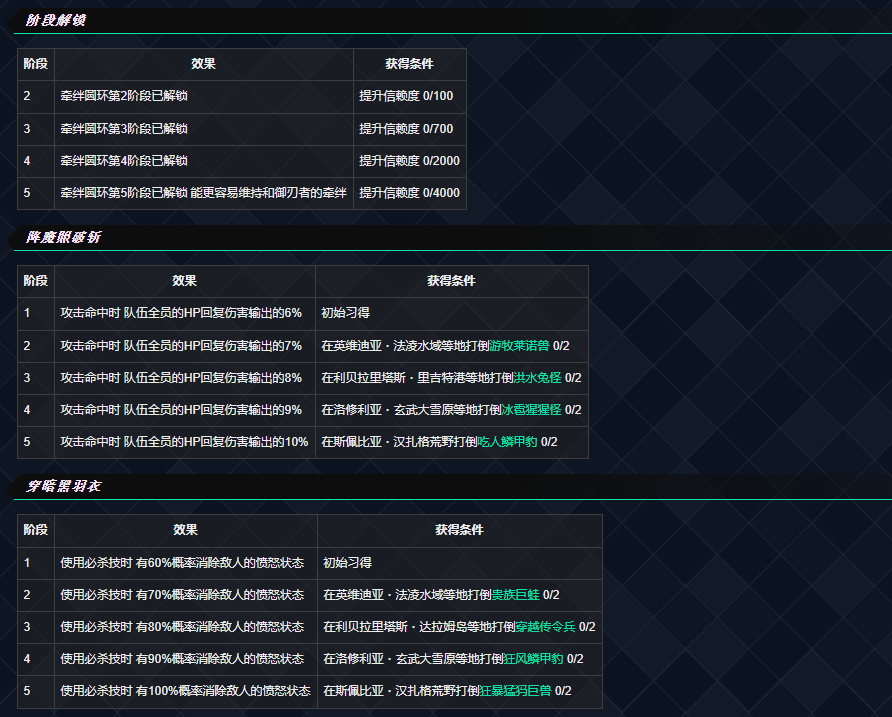Follow the 吃人鳞甲豹 link
The image size is (892, 717).
(507, 441)
